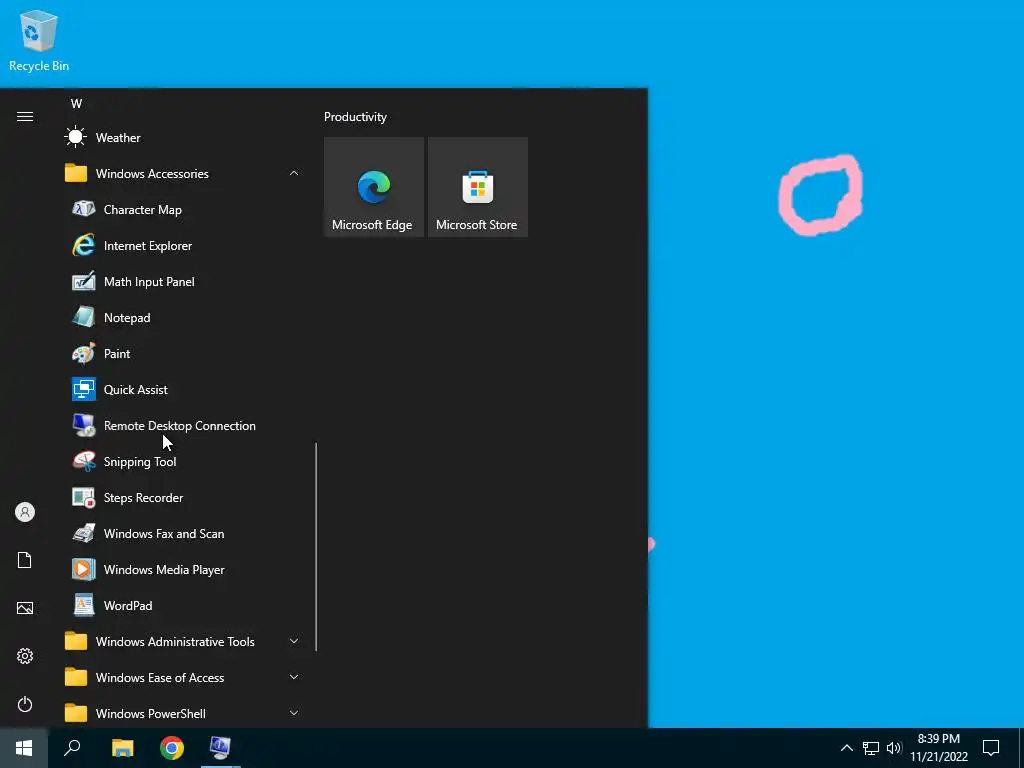Click the "Snipping Tool" label
This screenshot has width=1024, height=768.
(140, 462)
